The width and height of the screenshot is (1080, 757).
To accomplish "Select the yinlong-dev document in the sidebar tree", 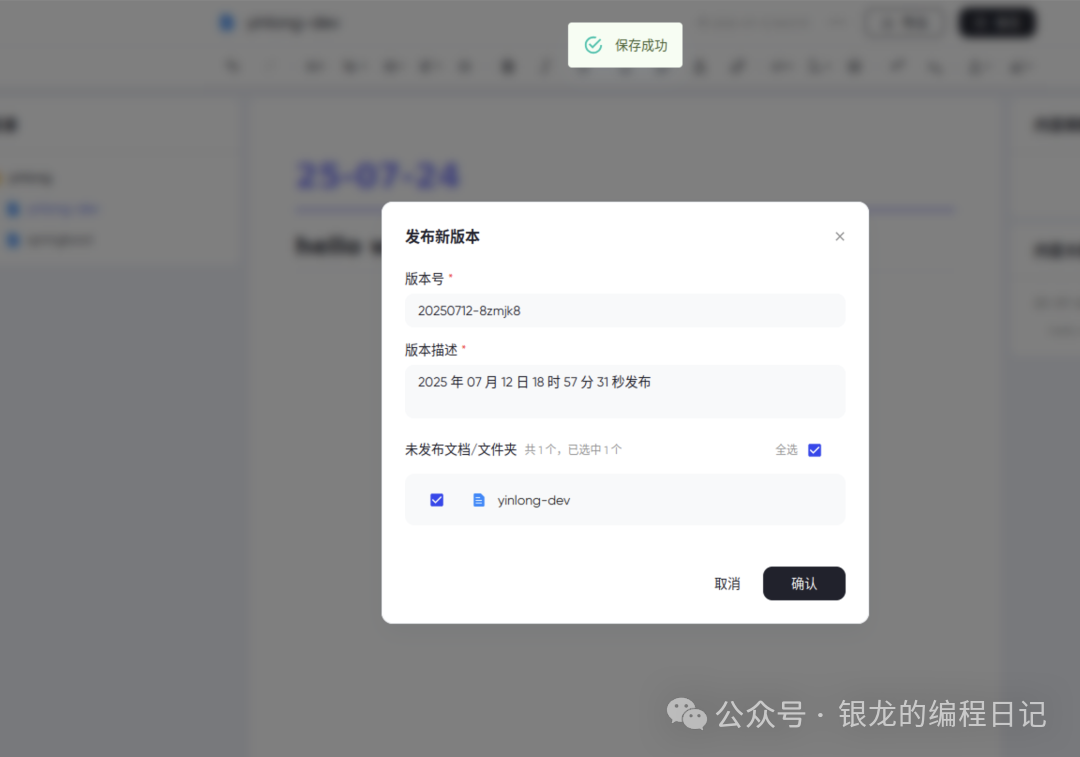I will (x=60, y=209).
